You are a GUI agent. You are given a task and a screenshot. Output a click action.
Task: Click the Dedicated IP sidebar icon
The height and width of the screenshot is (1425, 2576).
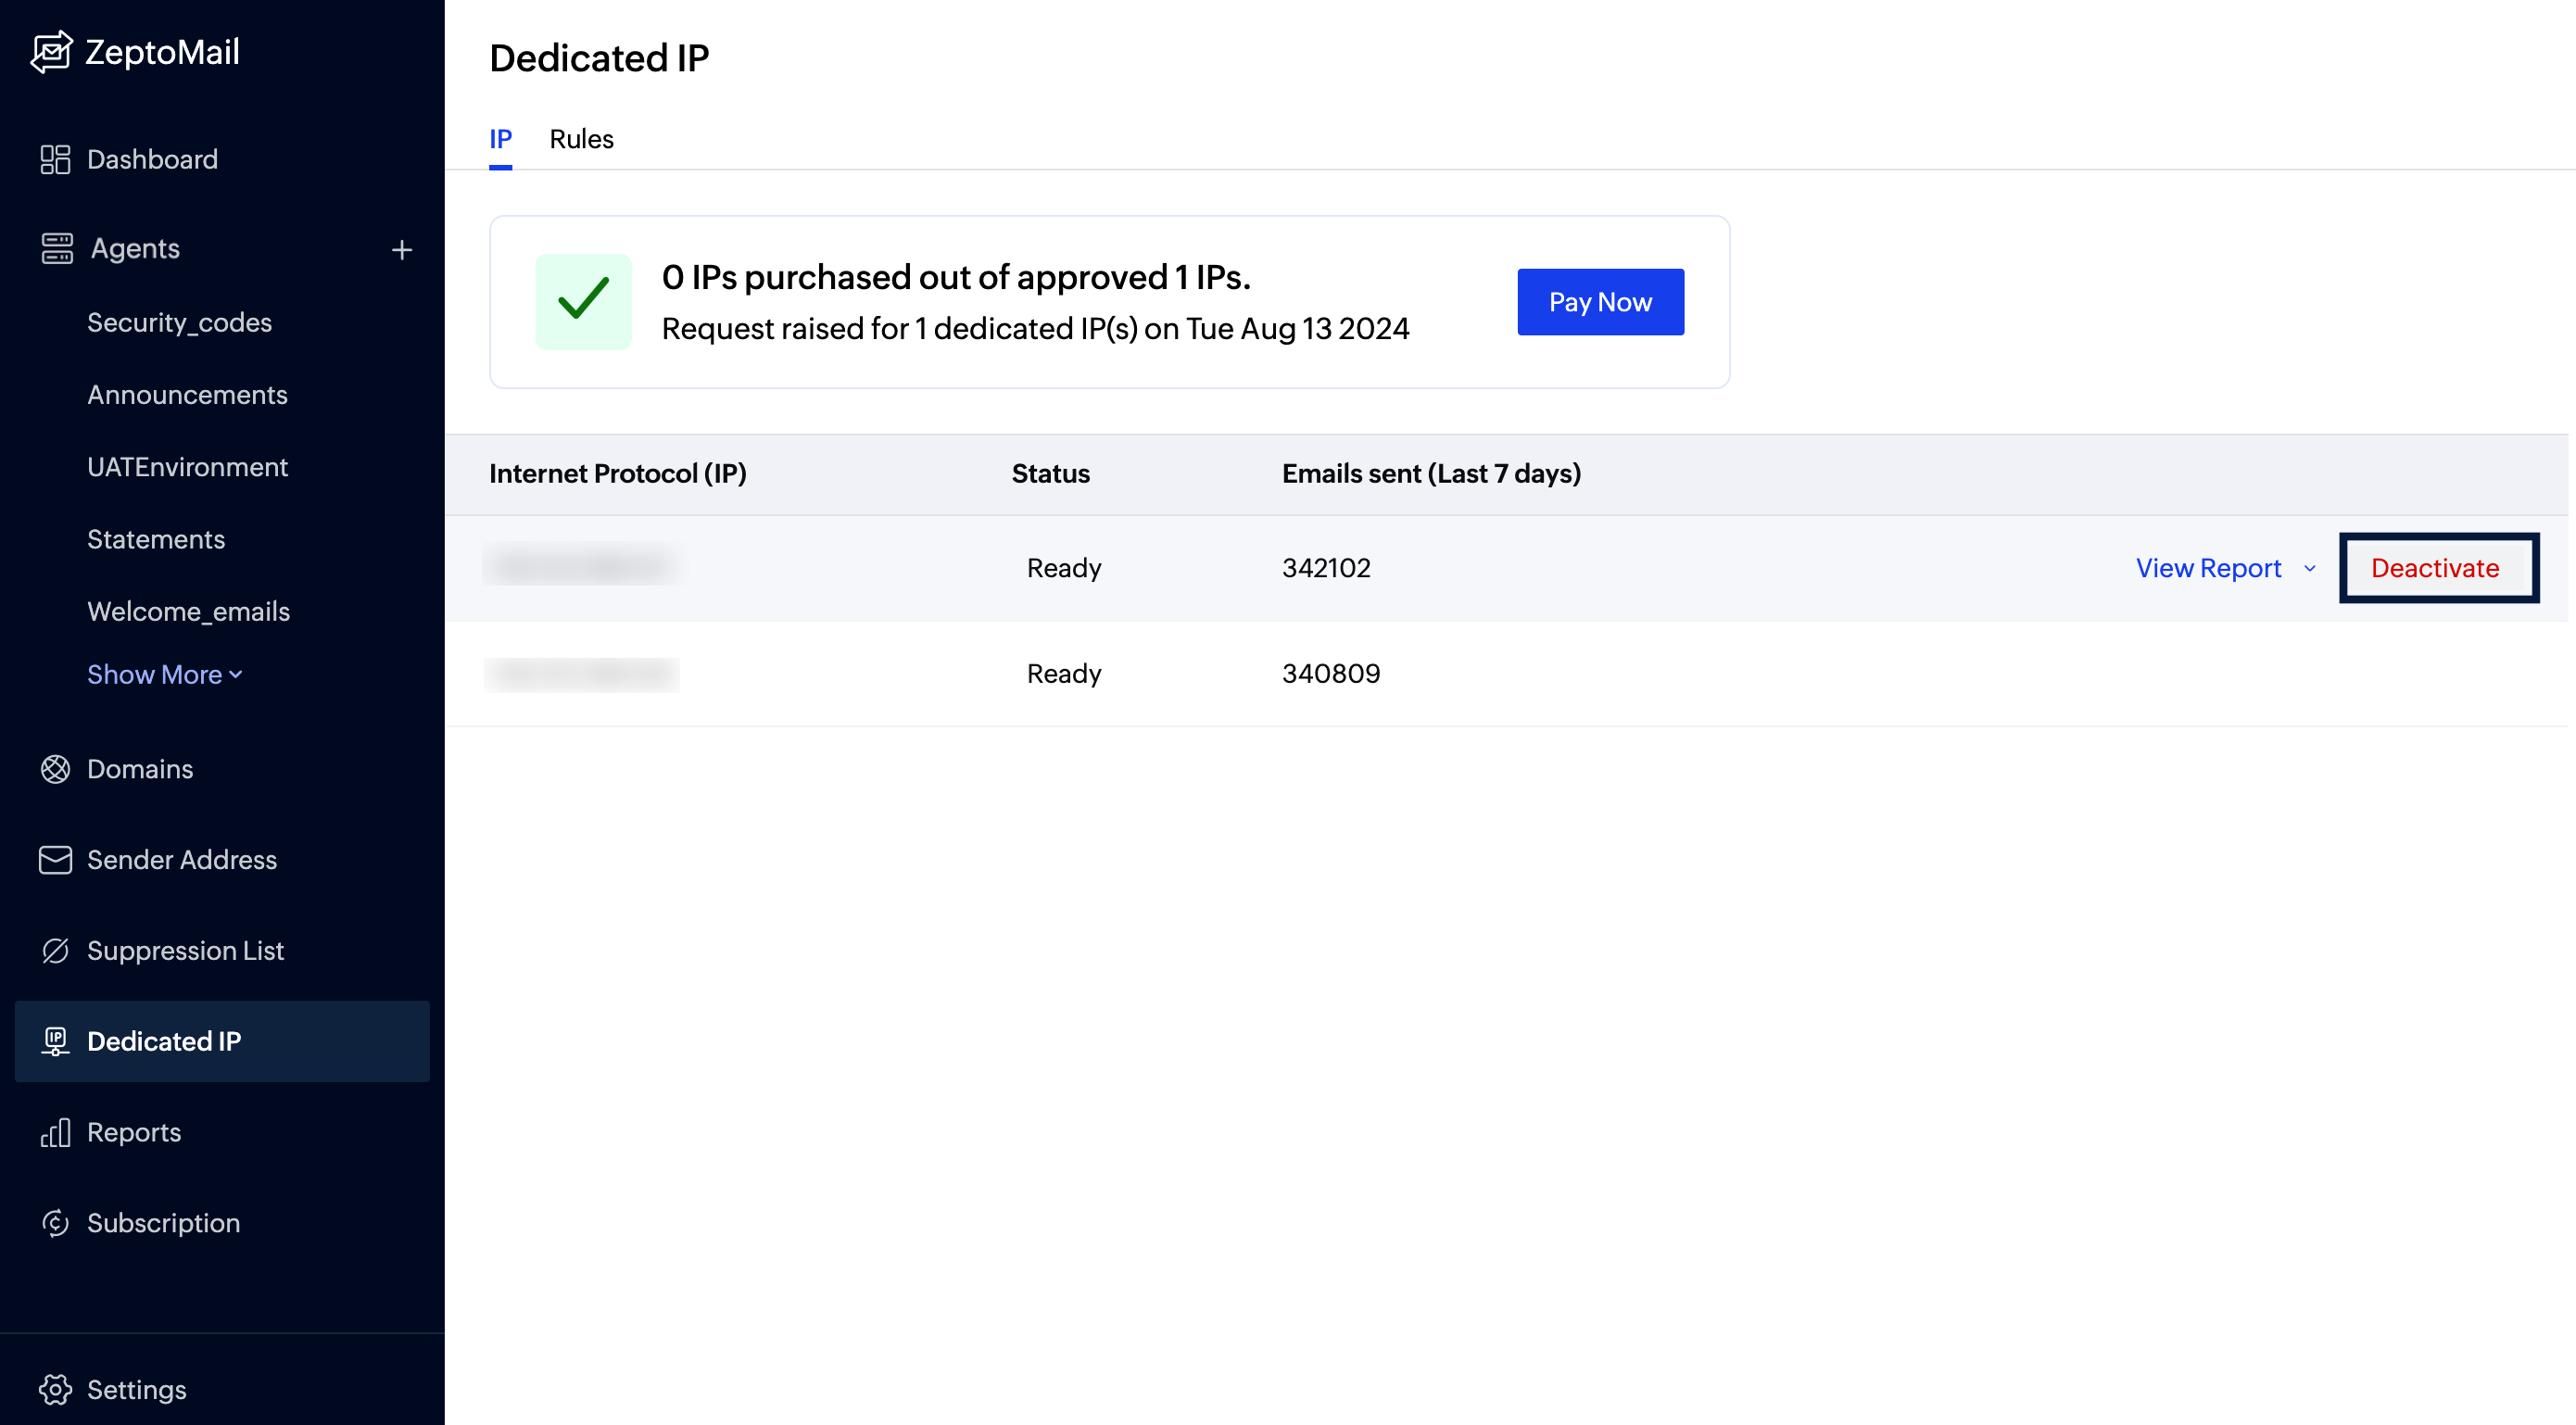pyautogui.click(x=55, y=1042)
